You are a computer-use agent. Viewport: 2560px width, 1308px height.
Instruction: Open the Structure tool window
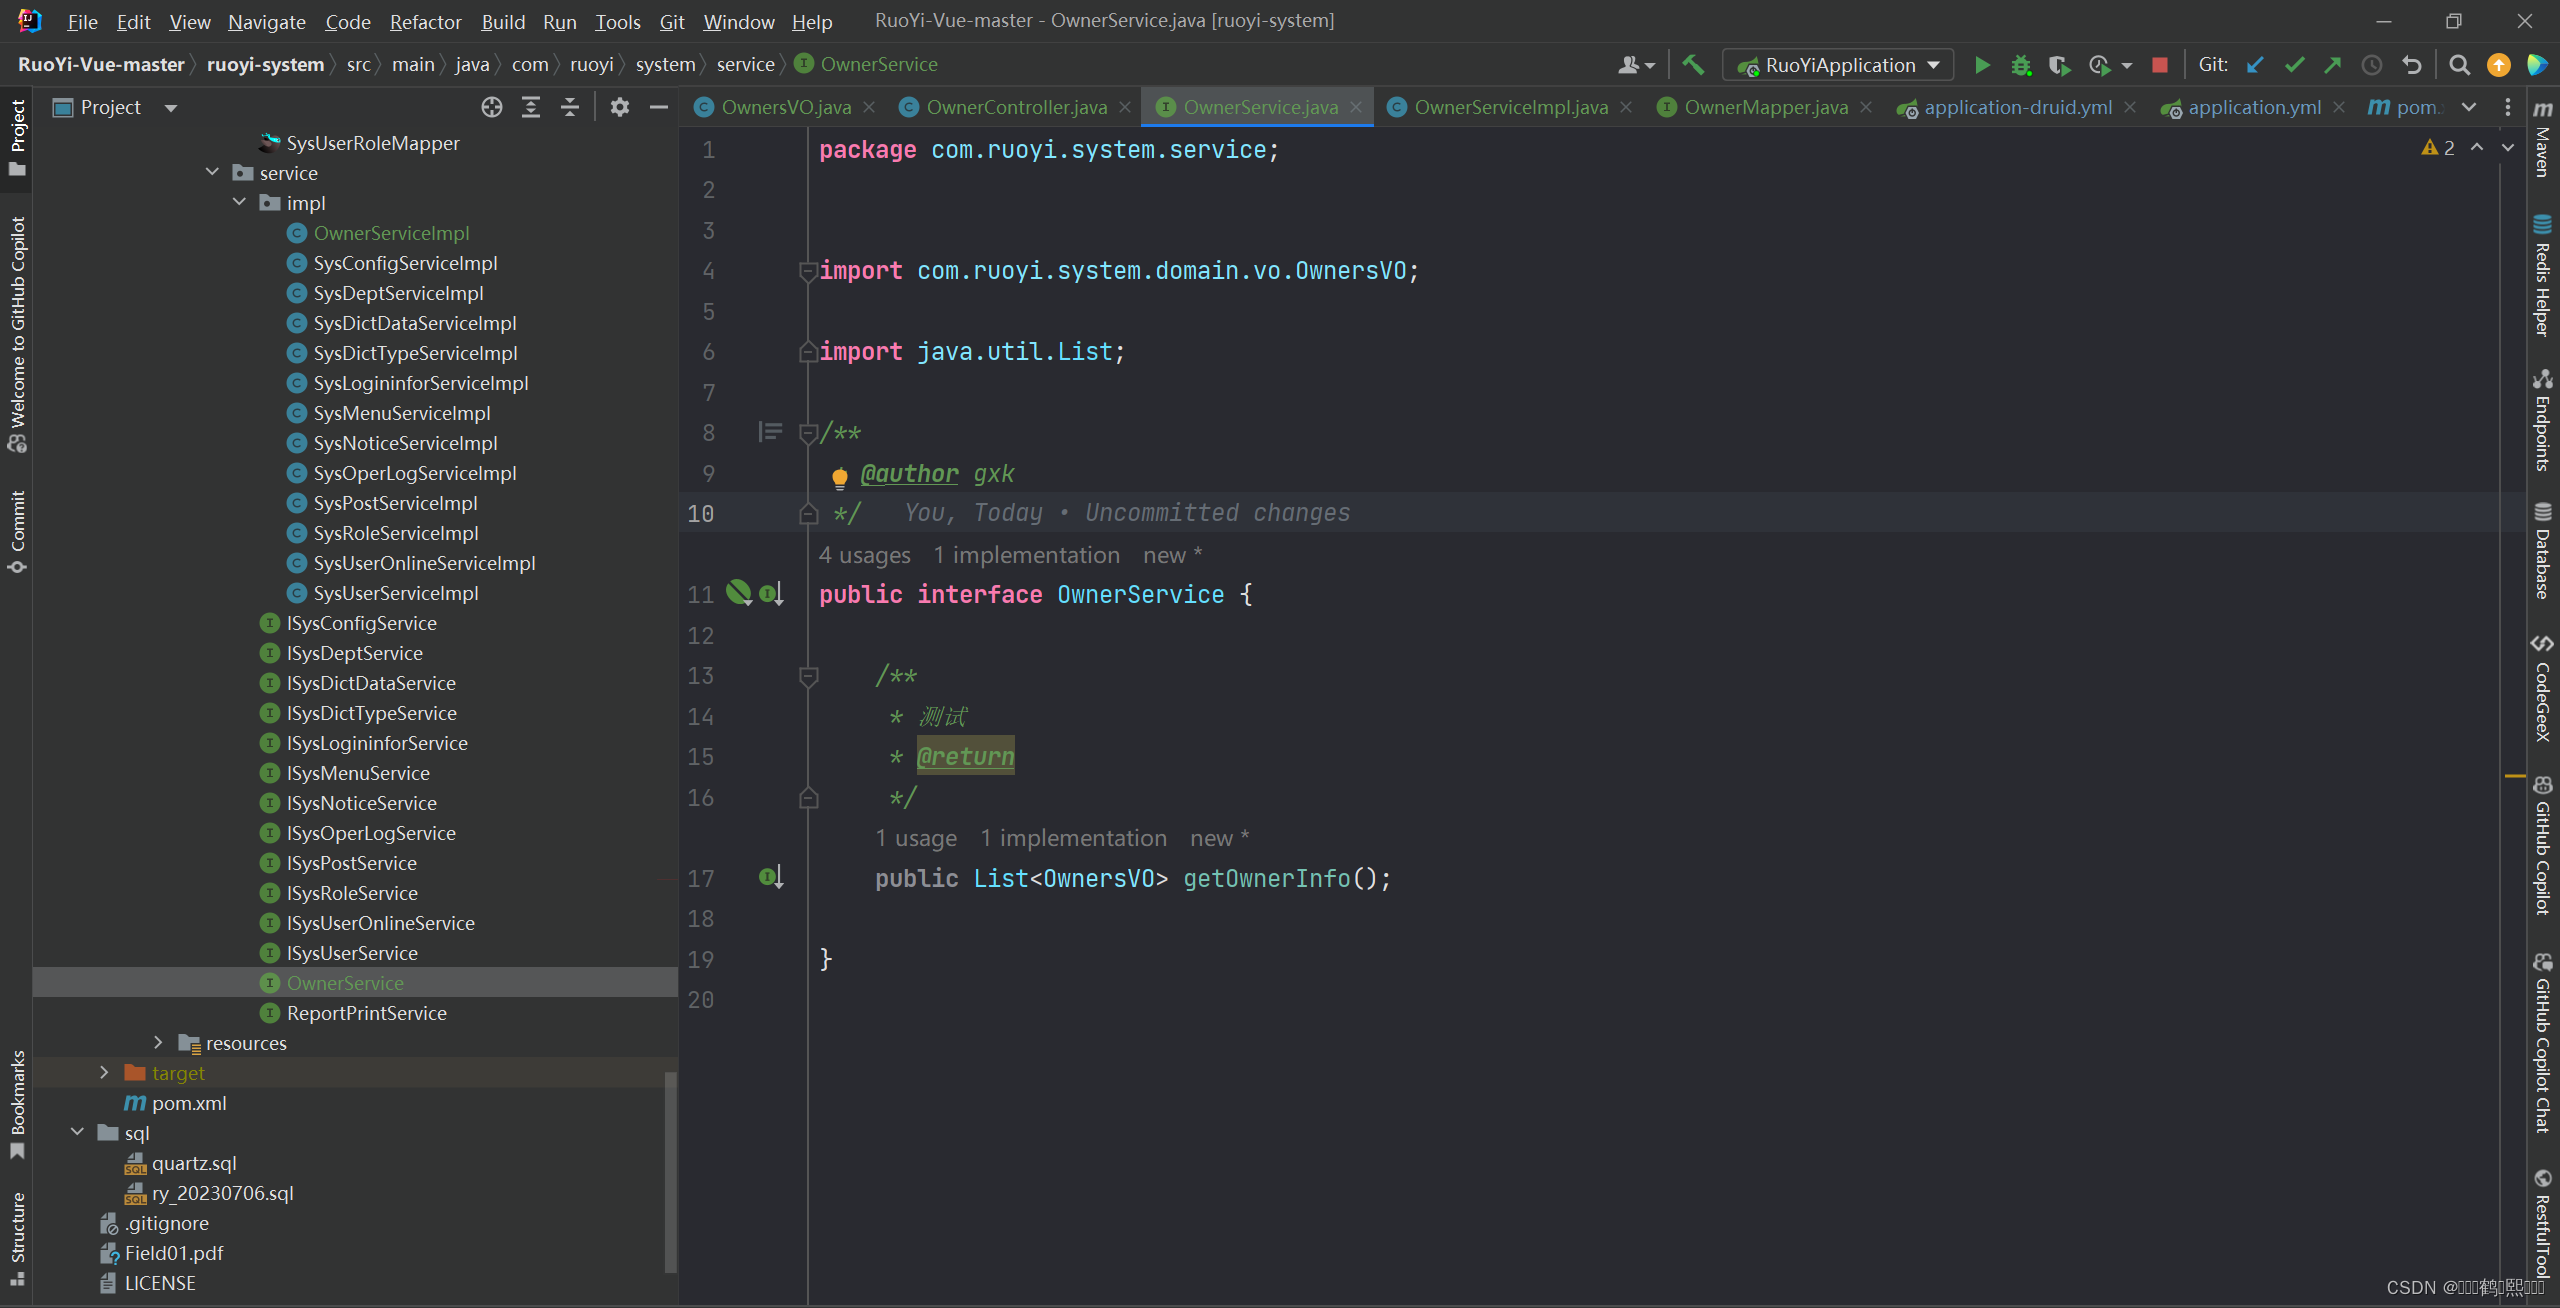pos(17,1238)
